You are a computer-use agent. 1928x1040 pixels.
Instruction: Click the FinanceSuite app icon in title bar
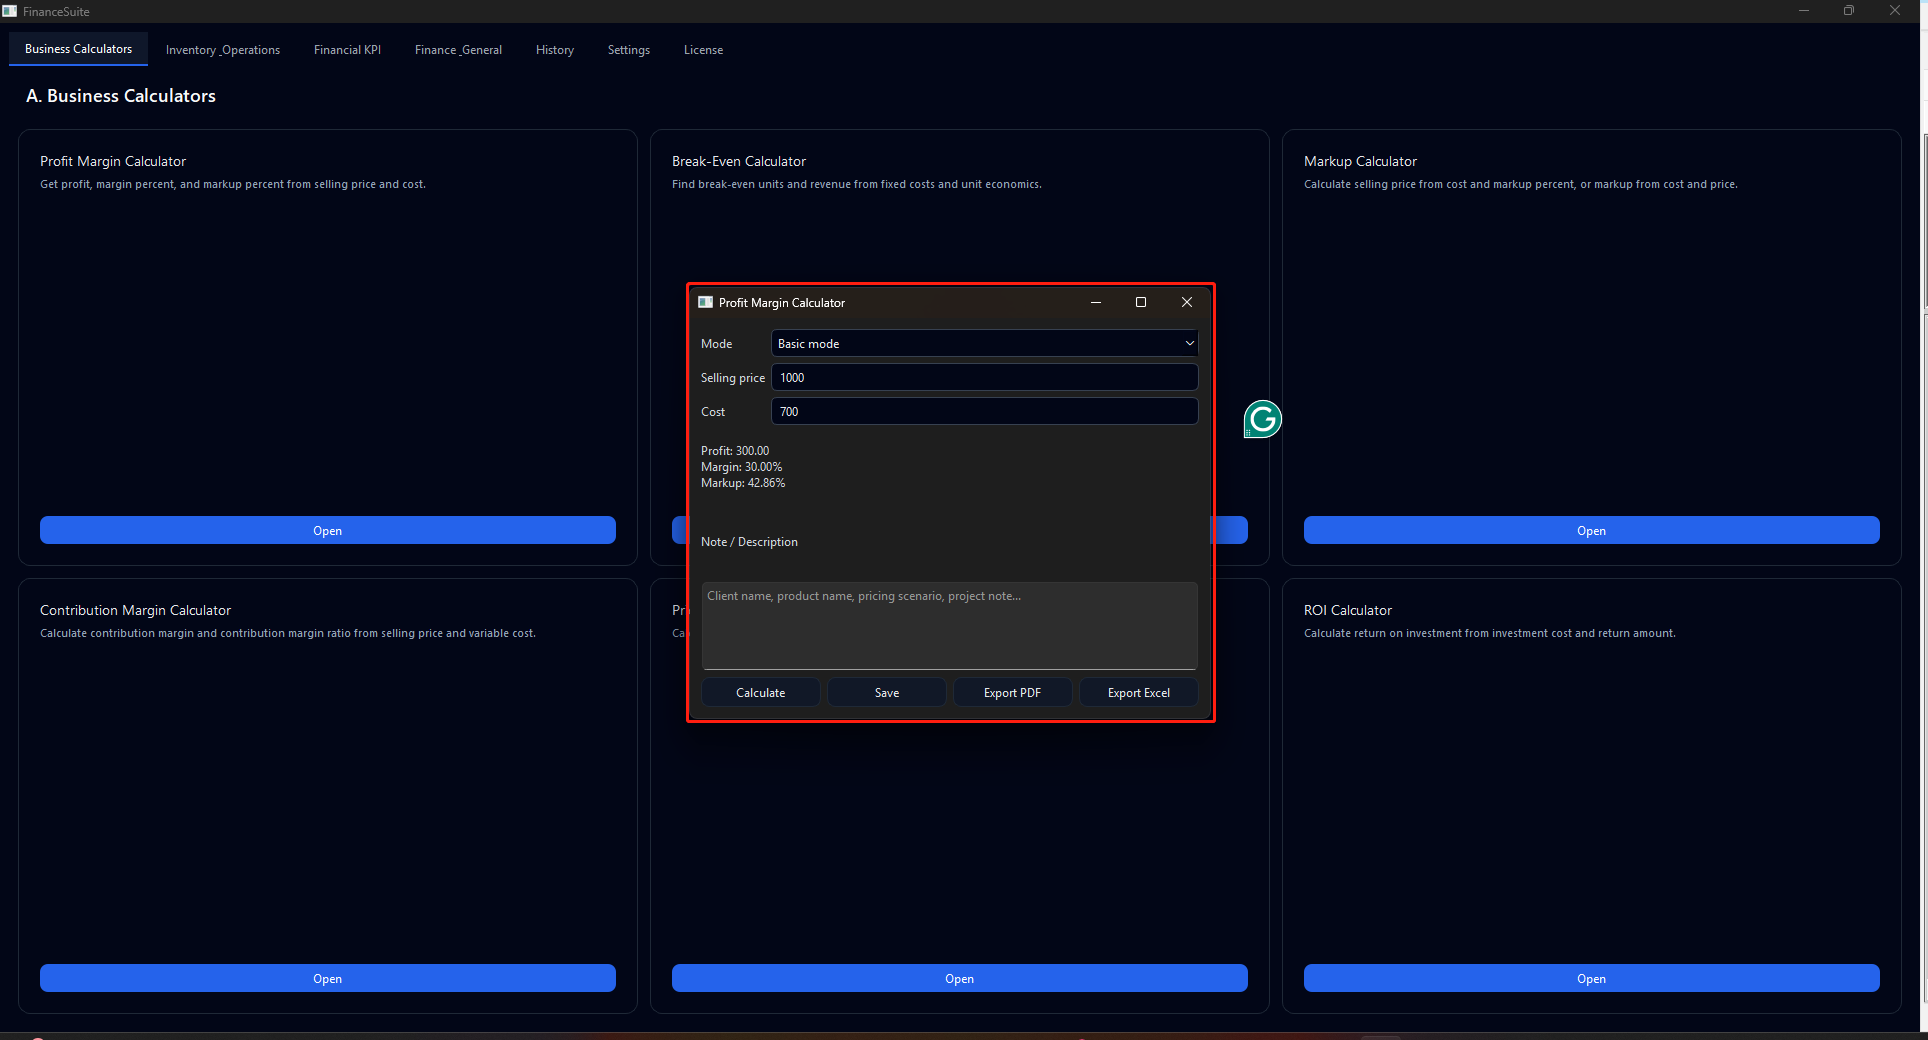click(x=10, y=11)
